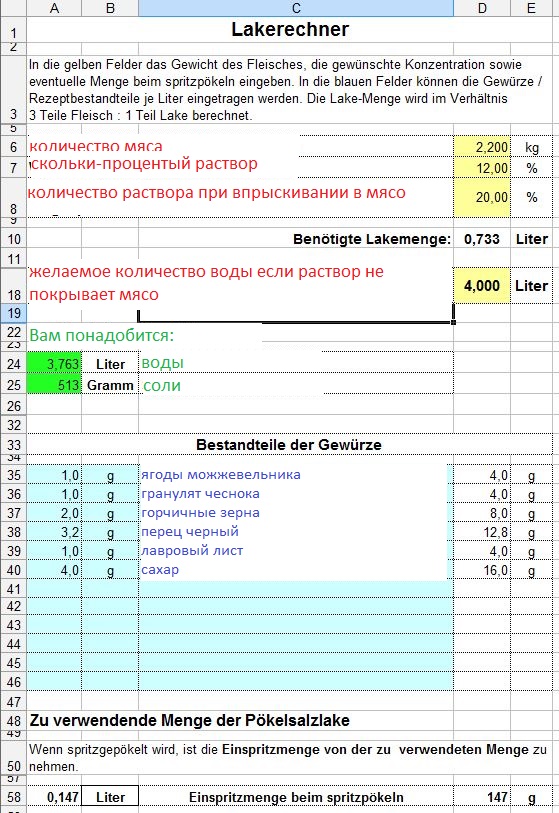Viewport: 559px width, 813px height.
Task: Select row 10 header
Action: click(x=13, y=239)
